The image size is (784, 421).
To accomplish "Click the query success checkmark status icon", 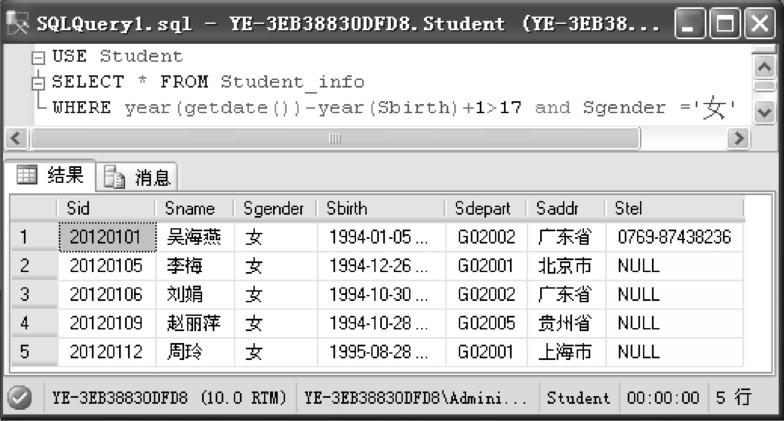I will (x=18, y=397).
